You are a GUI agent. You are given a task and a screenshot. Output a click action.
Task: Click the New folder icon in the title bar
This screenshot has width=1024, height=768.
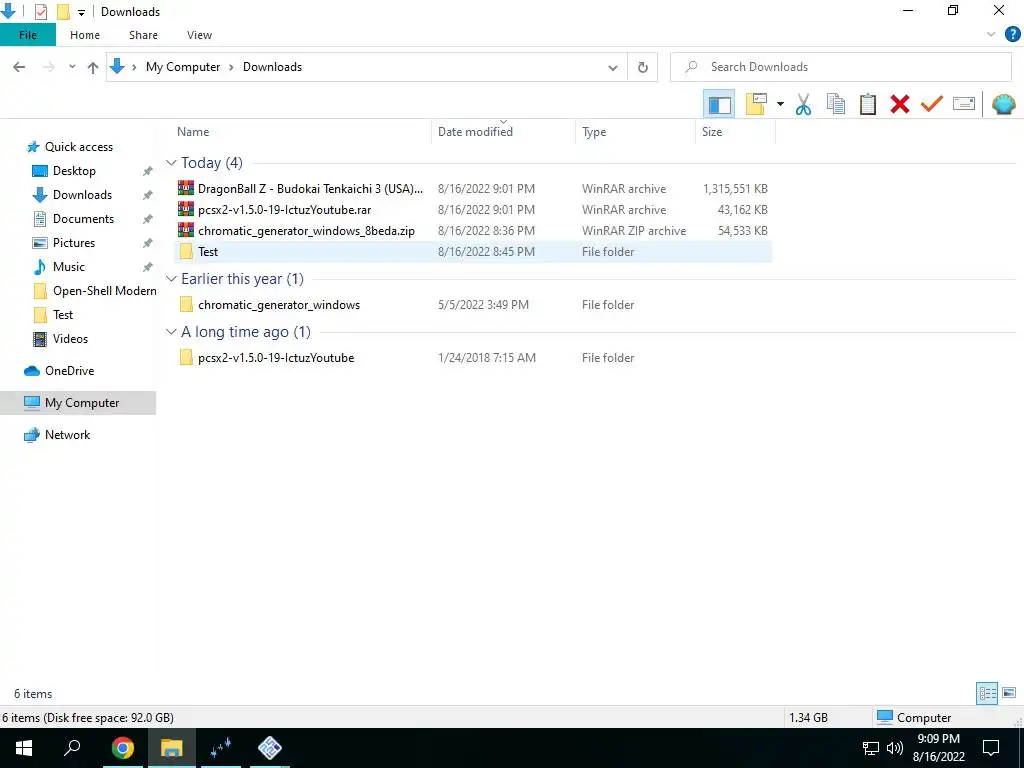63,12
